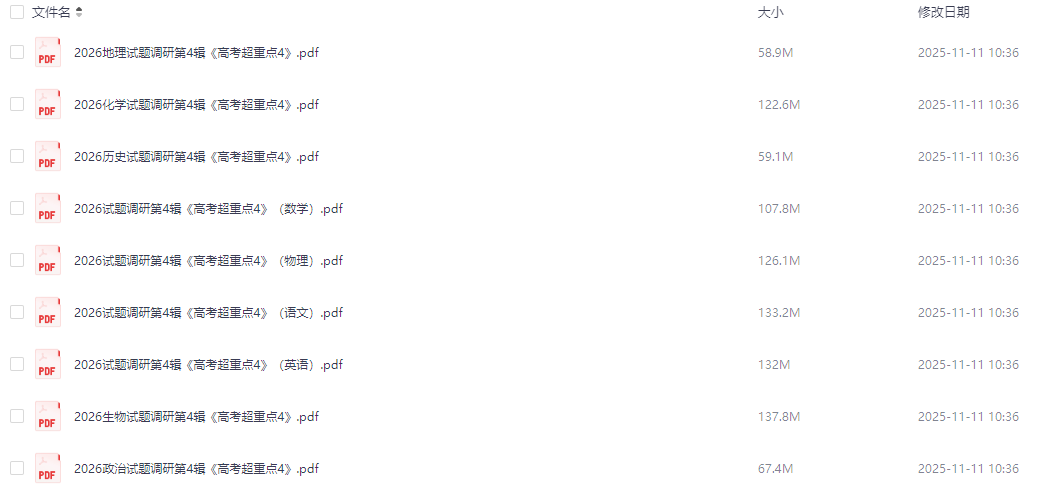The image size is (1047, 496).
Task: Sort list by 大小 column header
Action: 769,12
